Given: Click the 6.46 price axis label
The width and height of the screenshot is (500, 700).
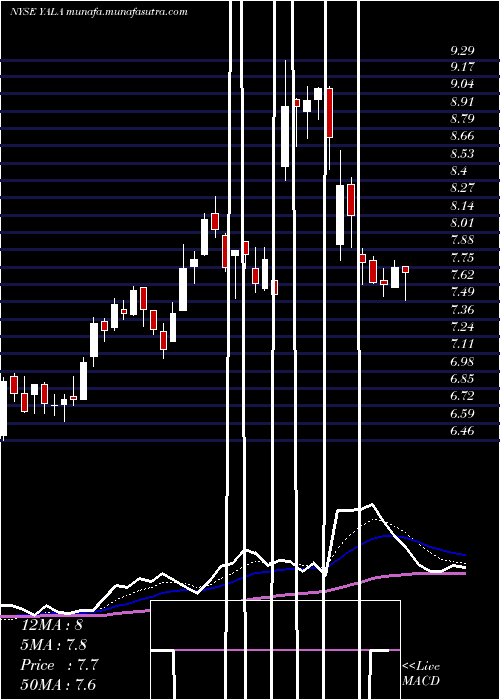Looking at the screenshot, I should (462, 431).
